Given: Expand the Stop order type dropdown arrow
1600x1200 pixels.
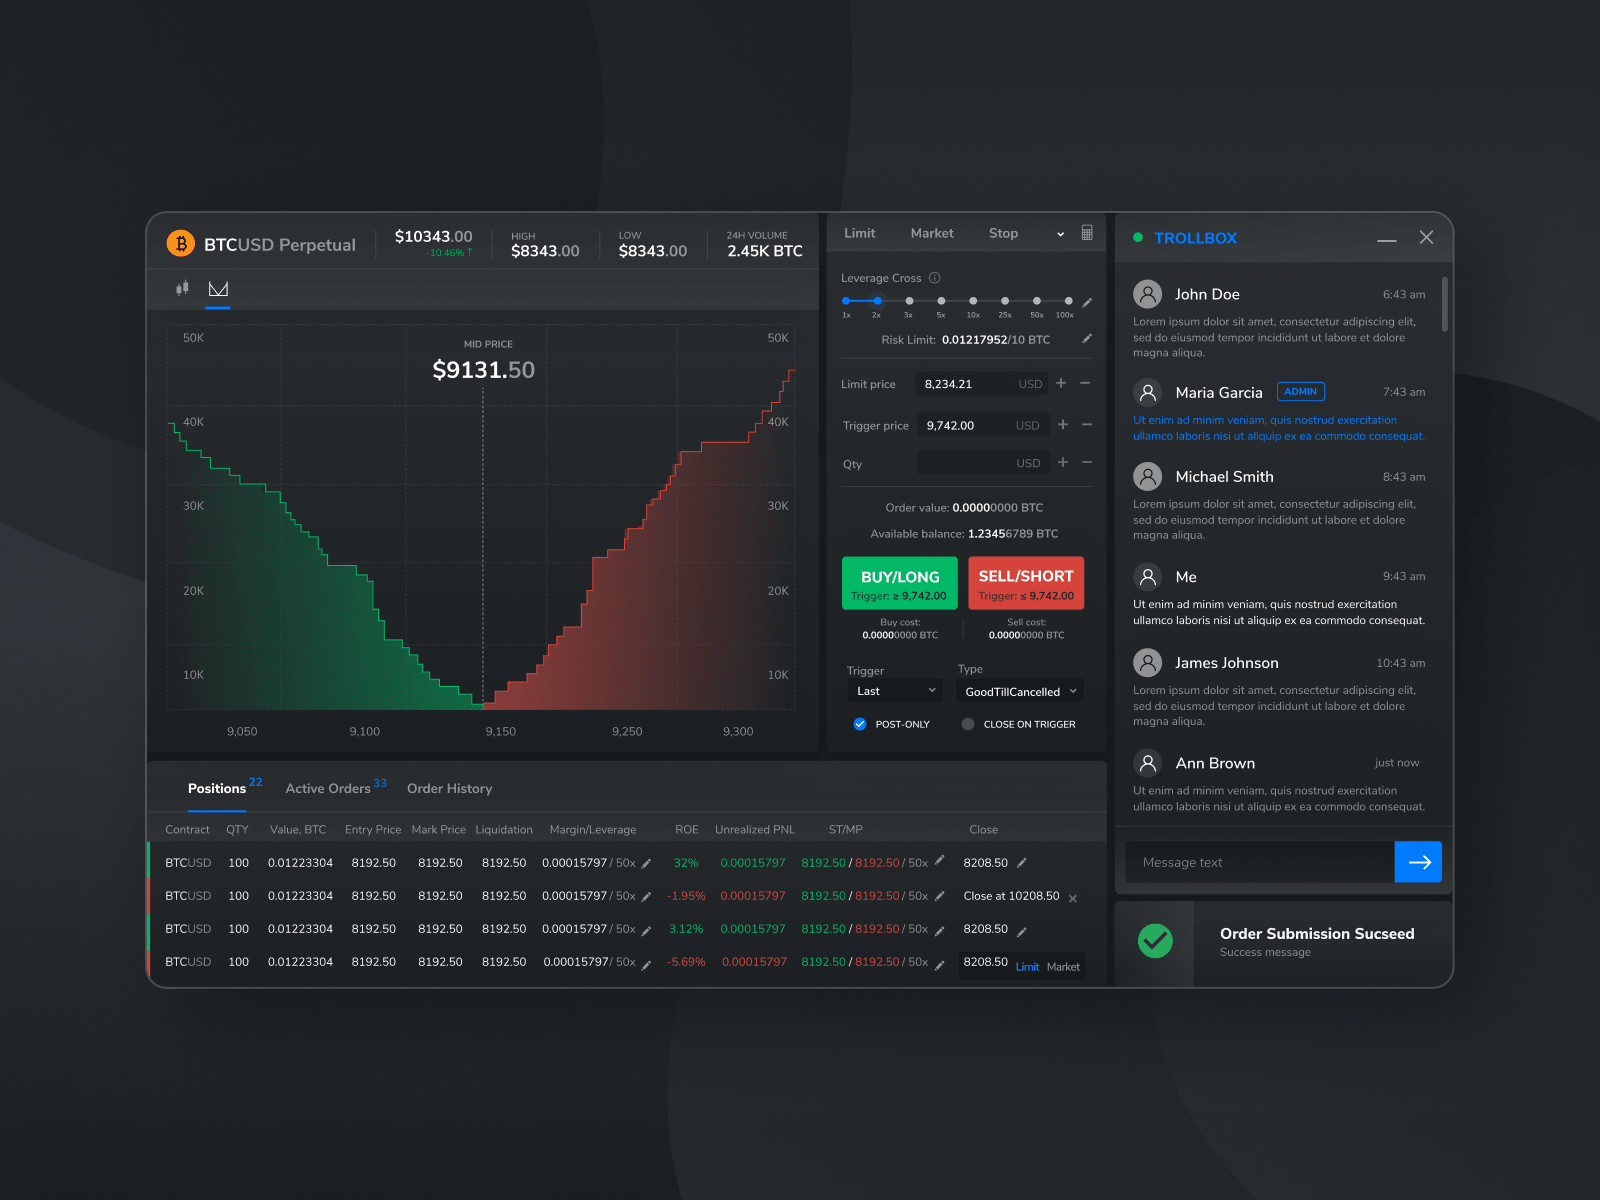Looking at the screenshot, I should 1060,234.
